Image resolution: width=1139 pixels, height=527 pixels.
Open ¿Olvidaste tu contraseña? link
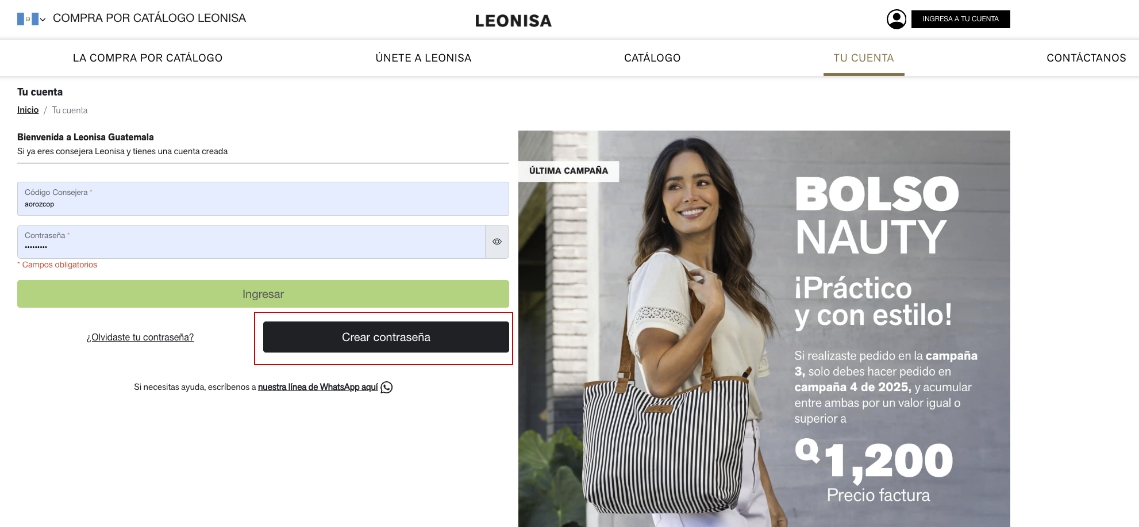coord(140,337)
